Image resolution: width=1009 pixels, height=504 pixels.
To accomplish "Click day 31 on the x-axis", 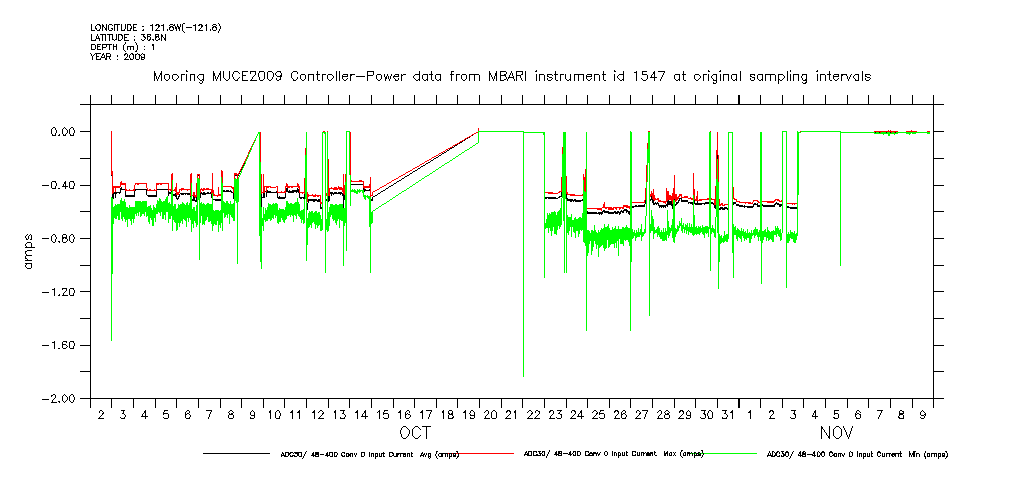I will [x=728, y=414].
